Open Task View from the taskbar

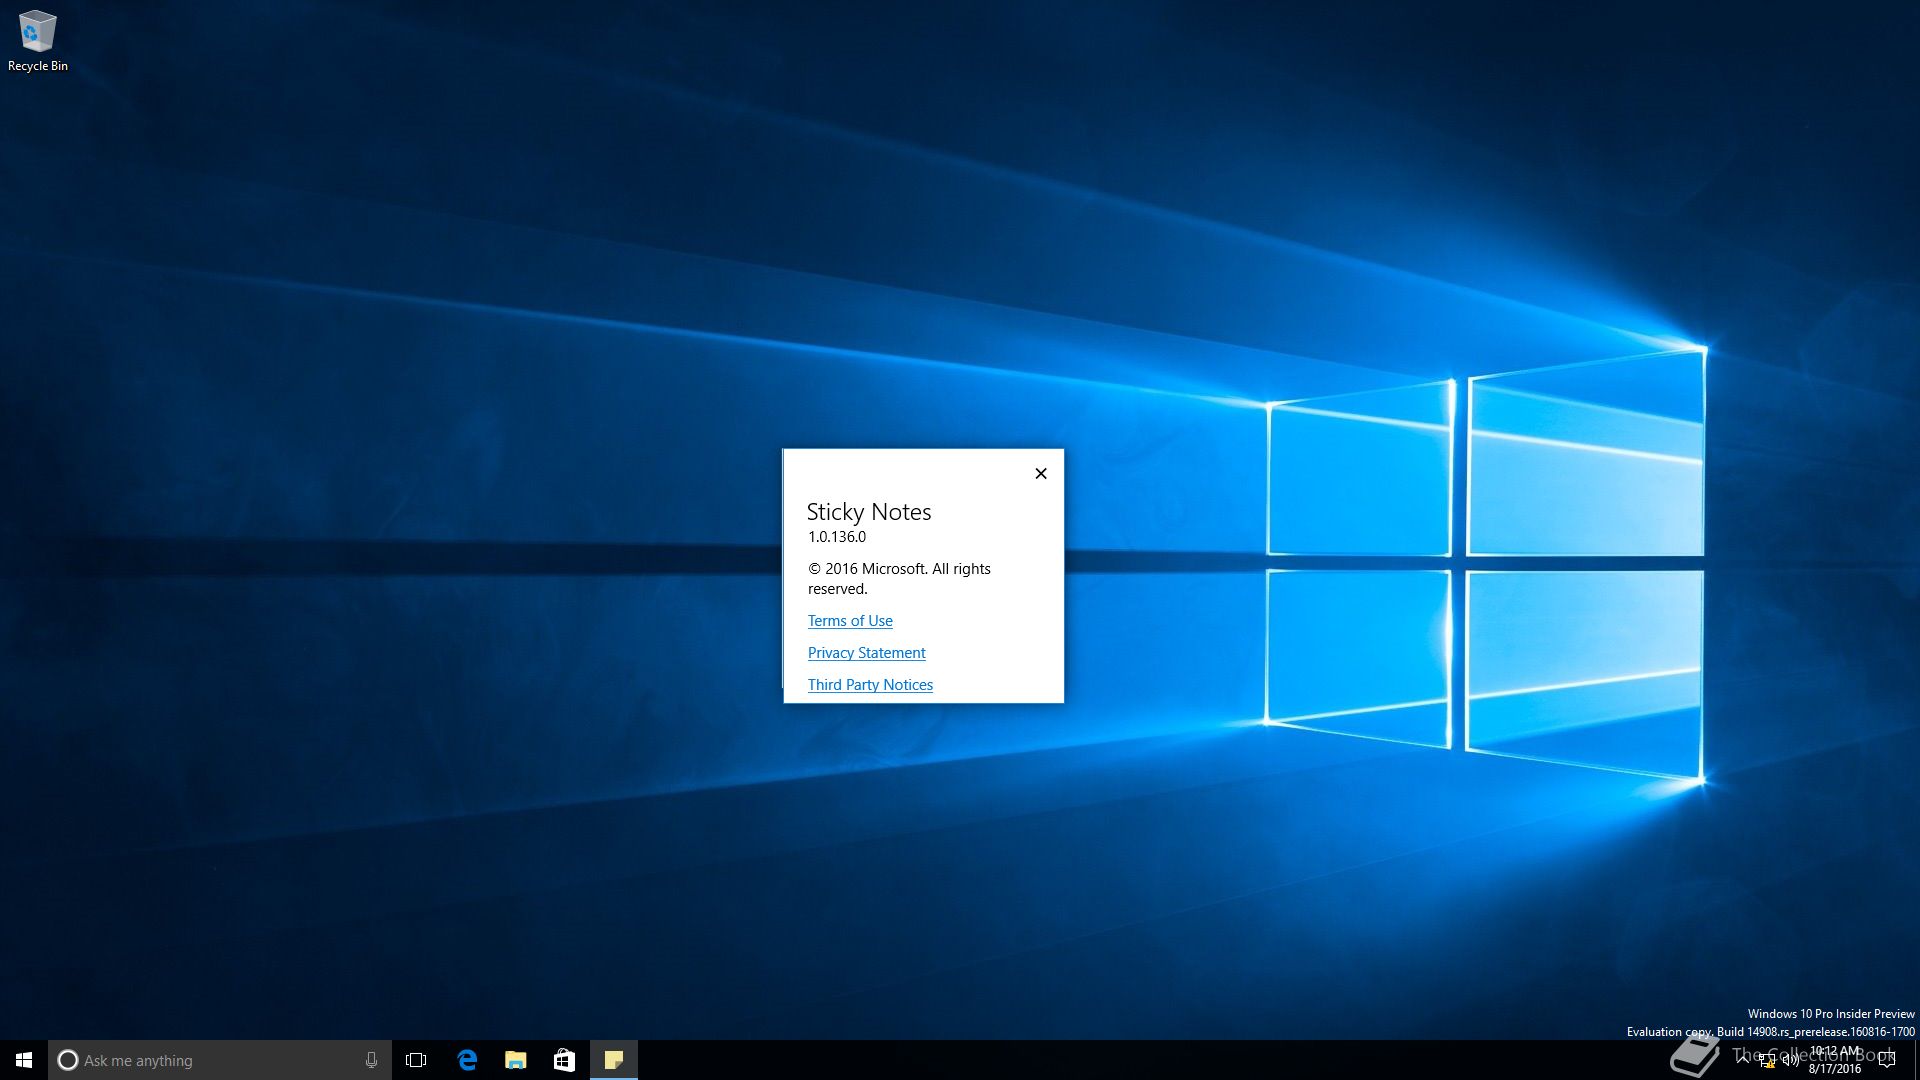[x=416, y=1060]
